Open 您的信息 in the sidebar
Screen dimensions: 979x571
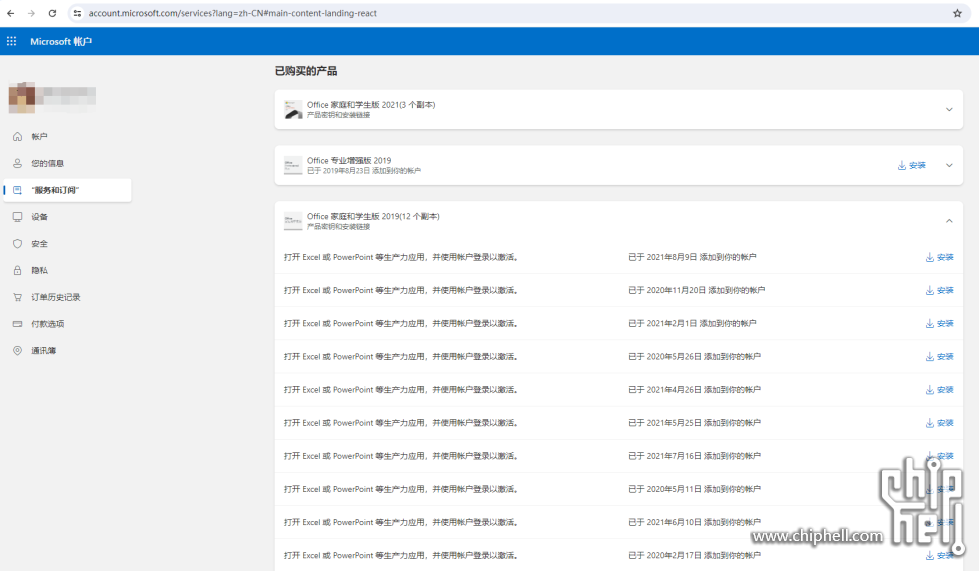tap(47, 163)
